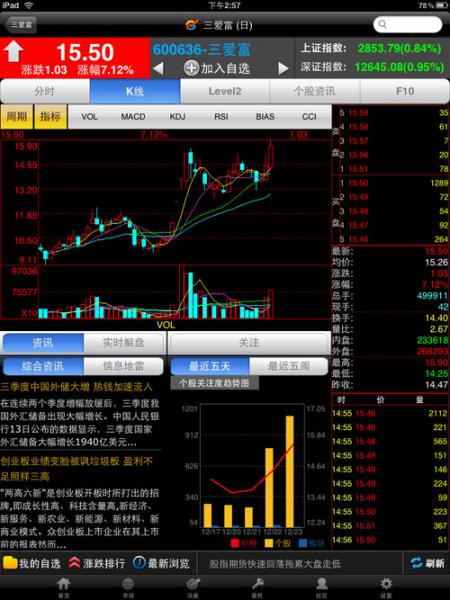The width and height of the screenshot is (450, 600).
Task: Click 总手 value 499911
Action: click(x=432, y=296)
